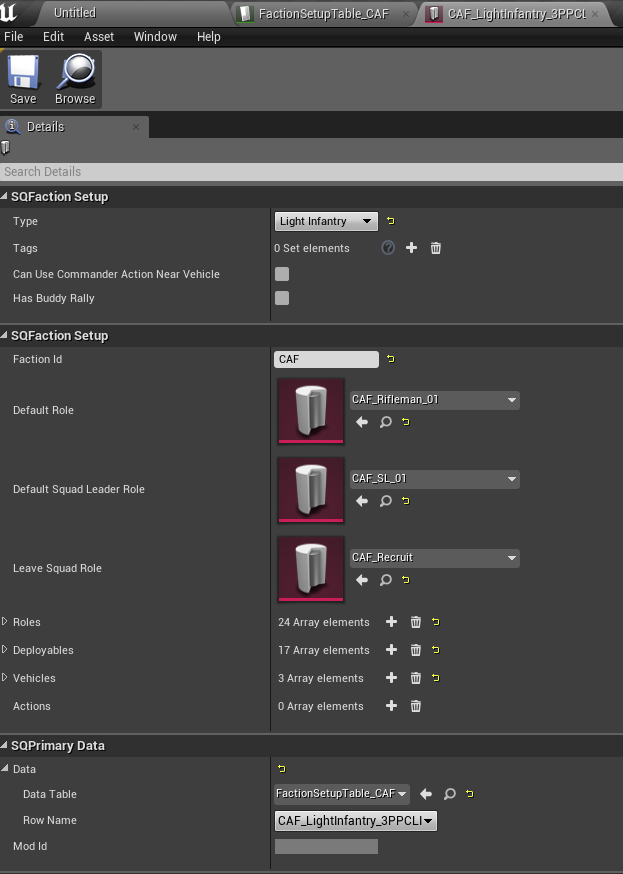Expand the Roles array section
Screen dimensions: 623x874
click(x=5, y=622)
